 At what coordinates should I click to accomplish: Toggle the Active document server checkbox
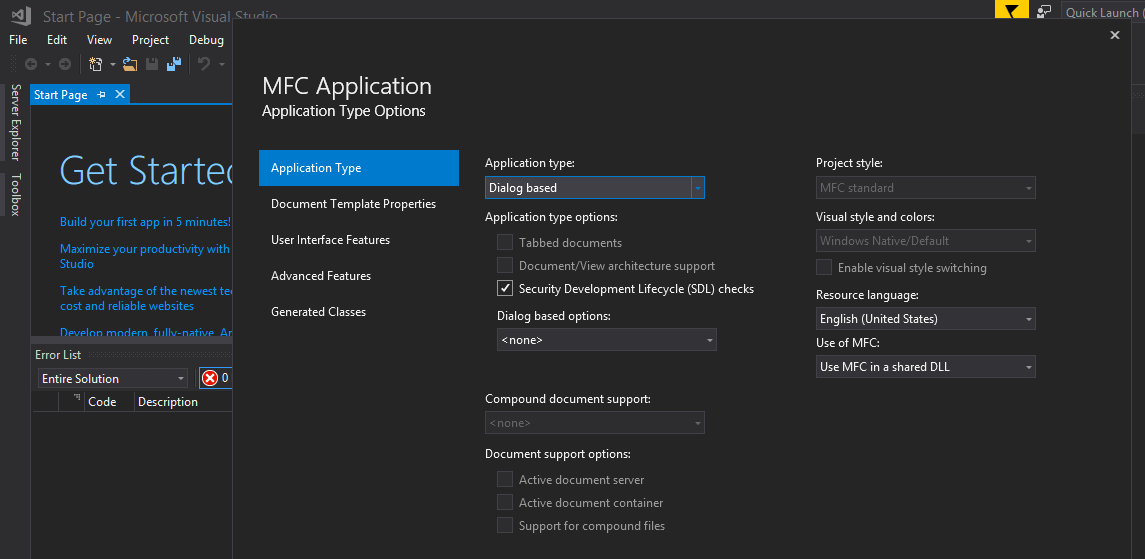pyautogui.click(x=505, y=479)
